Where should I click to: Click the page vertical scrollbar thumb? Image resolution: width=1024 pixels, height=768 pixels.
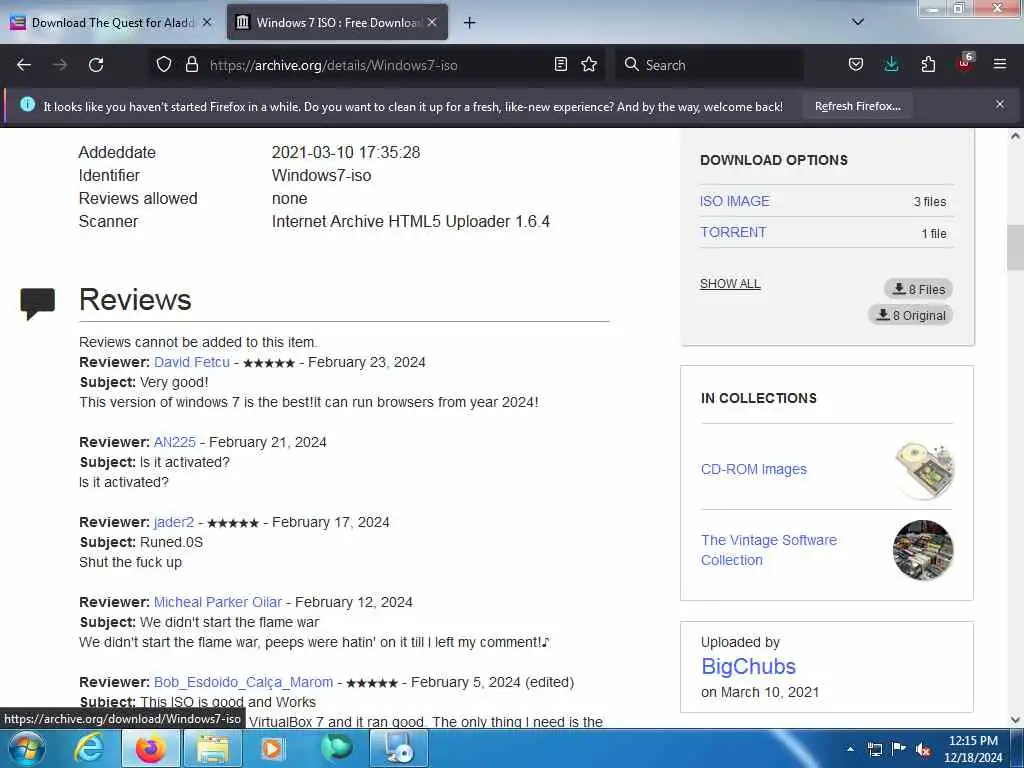tap(1015, 247)
